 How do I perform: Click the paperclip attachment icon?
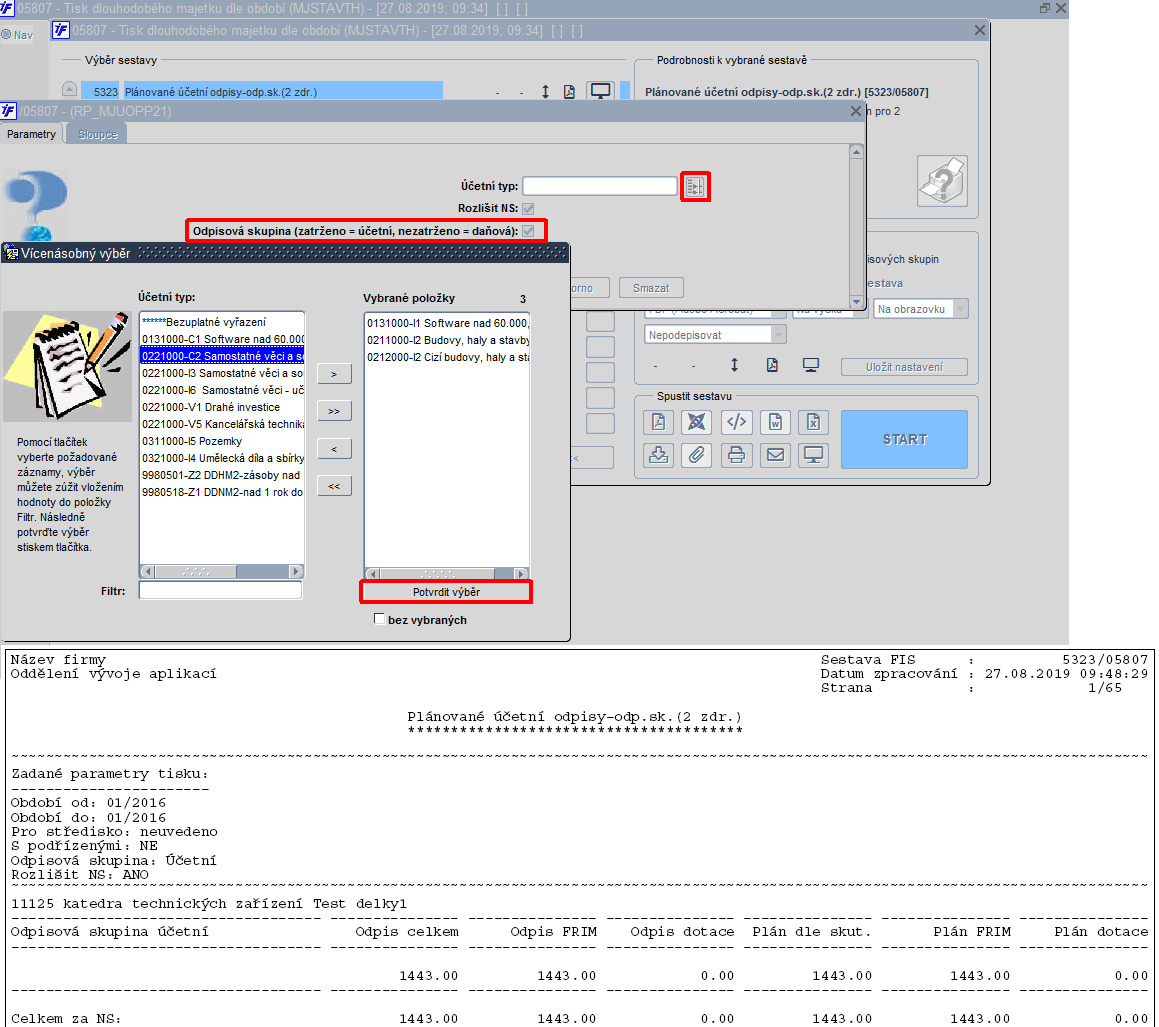[696, 455]
